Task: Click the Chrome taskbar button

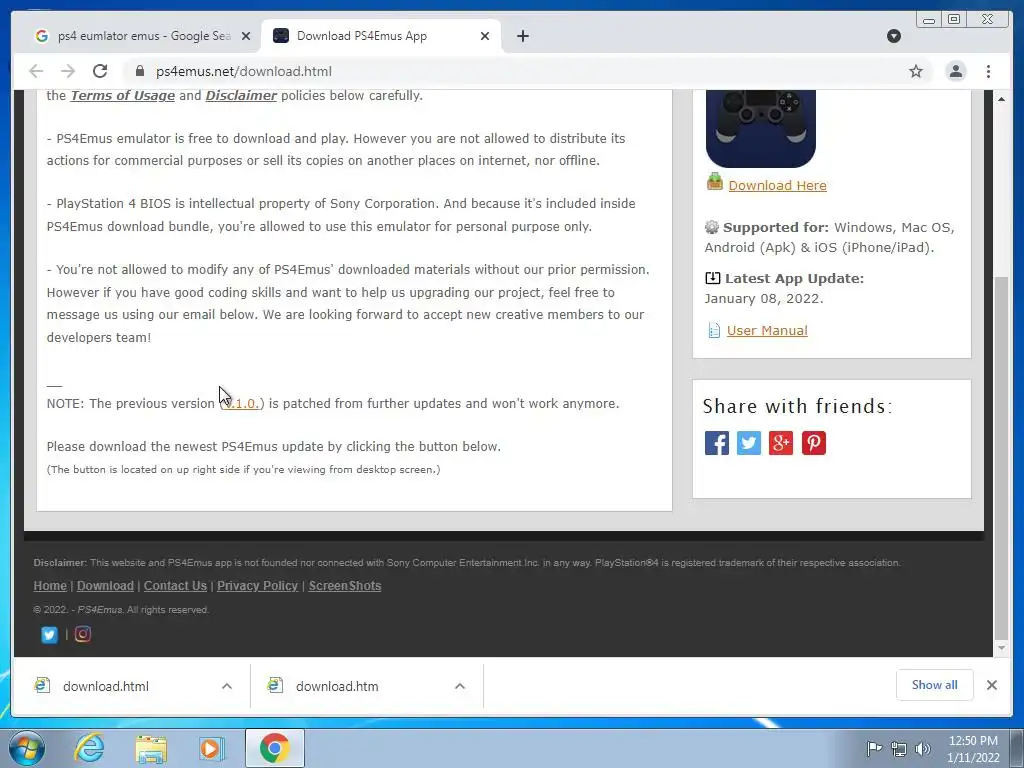Action: 274,748
